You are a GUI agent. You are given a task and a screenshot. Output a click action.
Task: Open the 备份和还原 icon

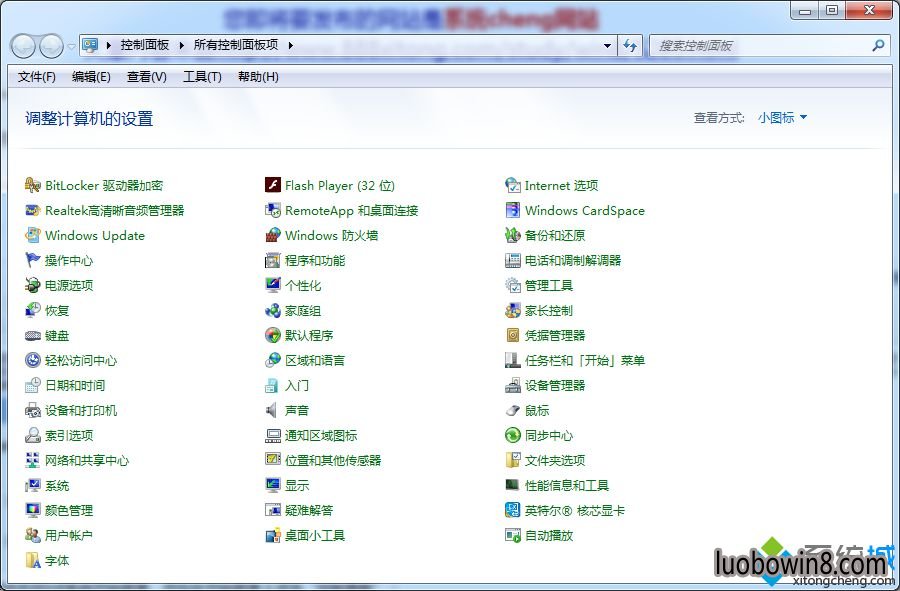tap(513, 235)
